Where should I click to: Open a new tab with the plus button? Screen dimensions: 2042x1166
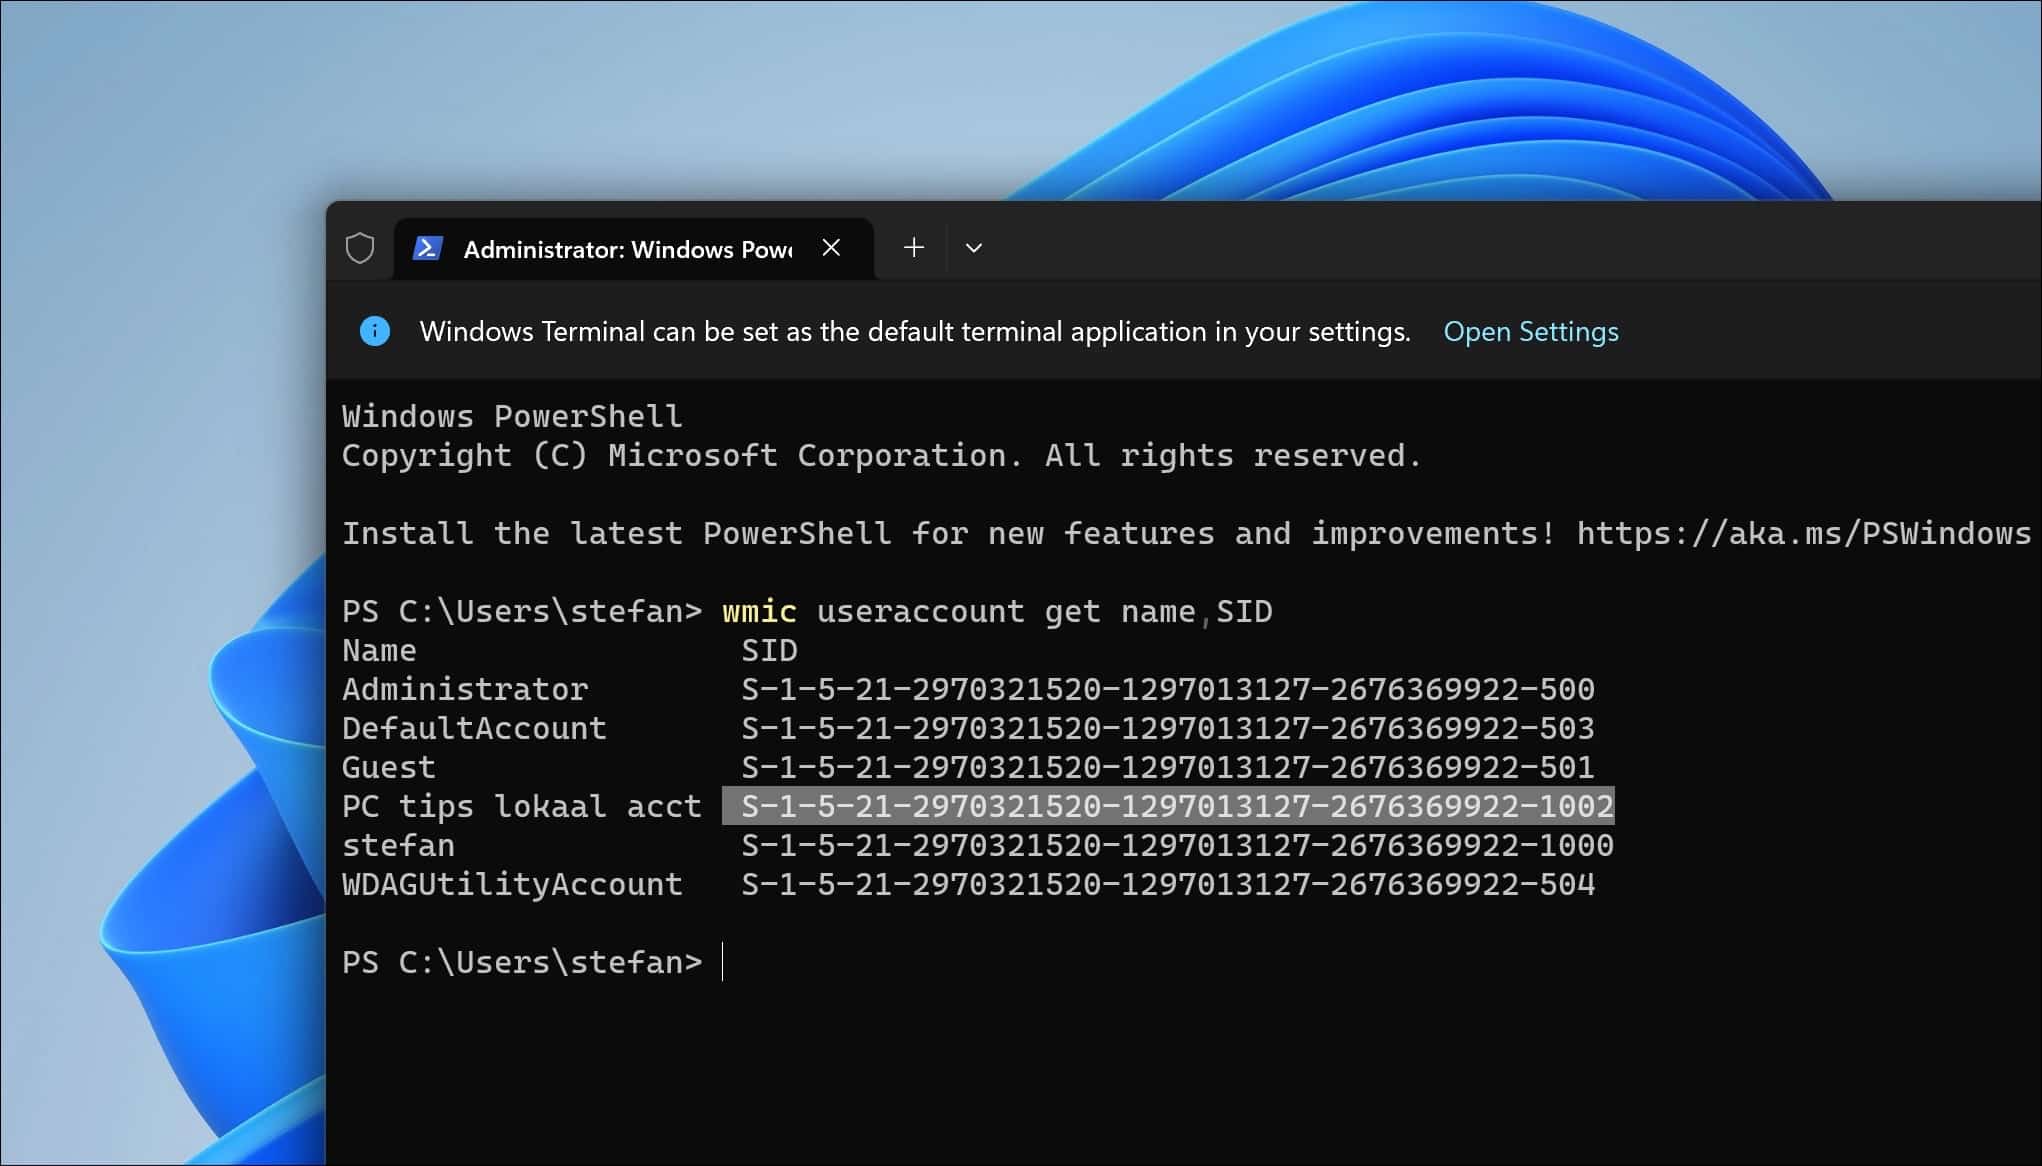(x=912, y=248)
